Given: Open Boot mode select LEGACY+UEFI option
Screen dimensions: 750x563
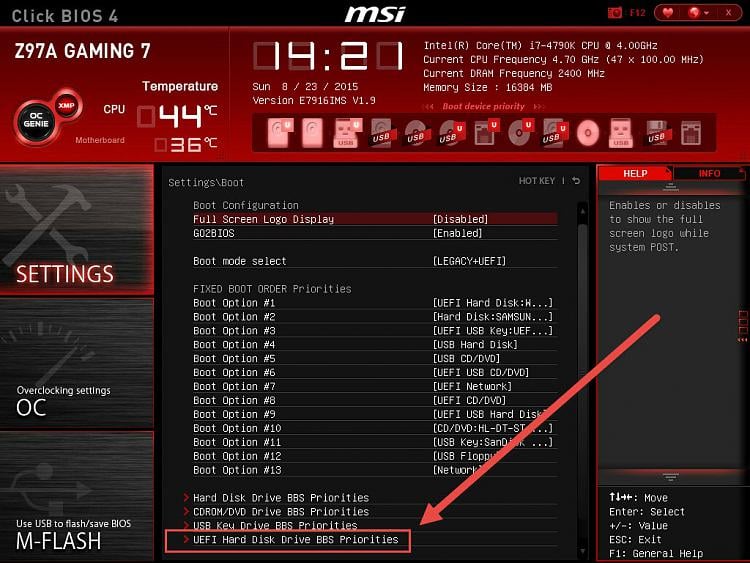Looking at the screenshot, I should 375,261.
